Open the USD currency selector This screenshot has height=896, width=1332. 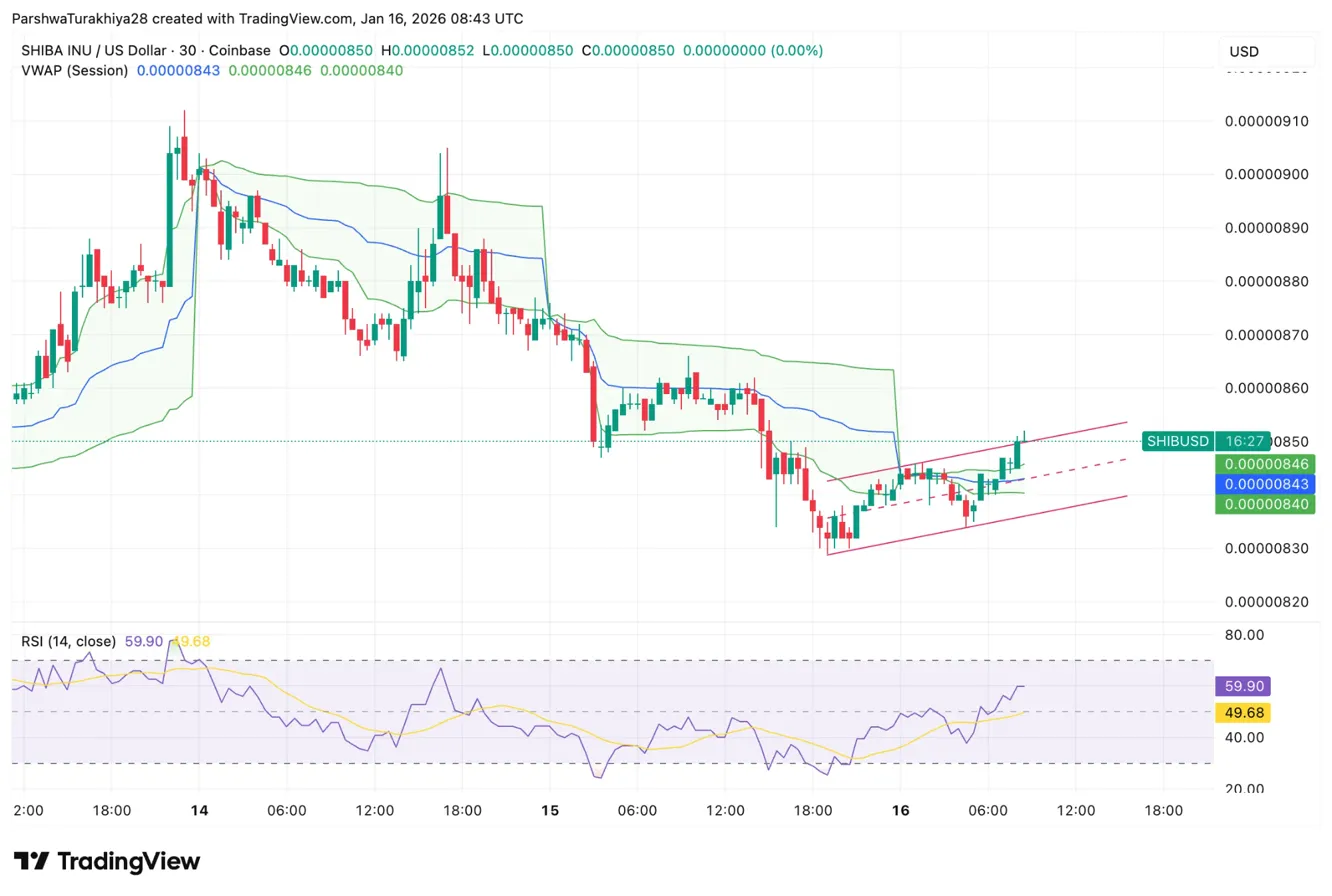point(1243,51)
